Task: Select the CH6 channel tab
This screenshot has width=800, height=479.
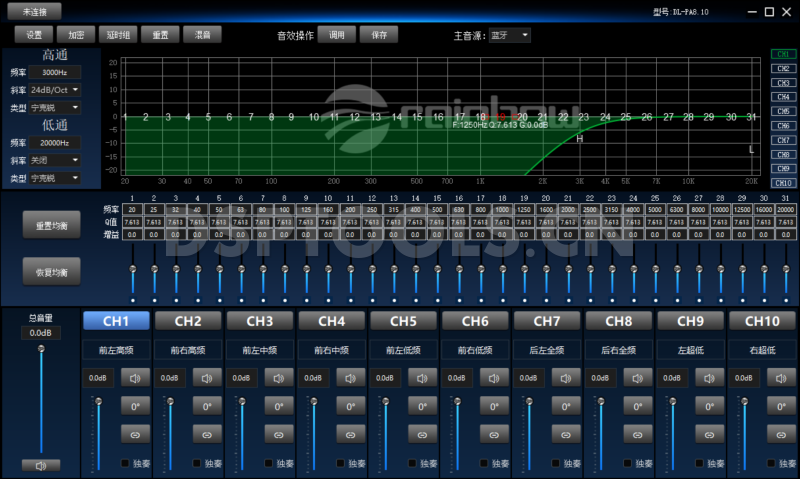Action: [475, 321]
